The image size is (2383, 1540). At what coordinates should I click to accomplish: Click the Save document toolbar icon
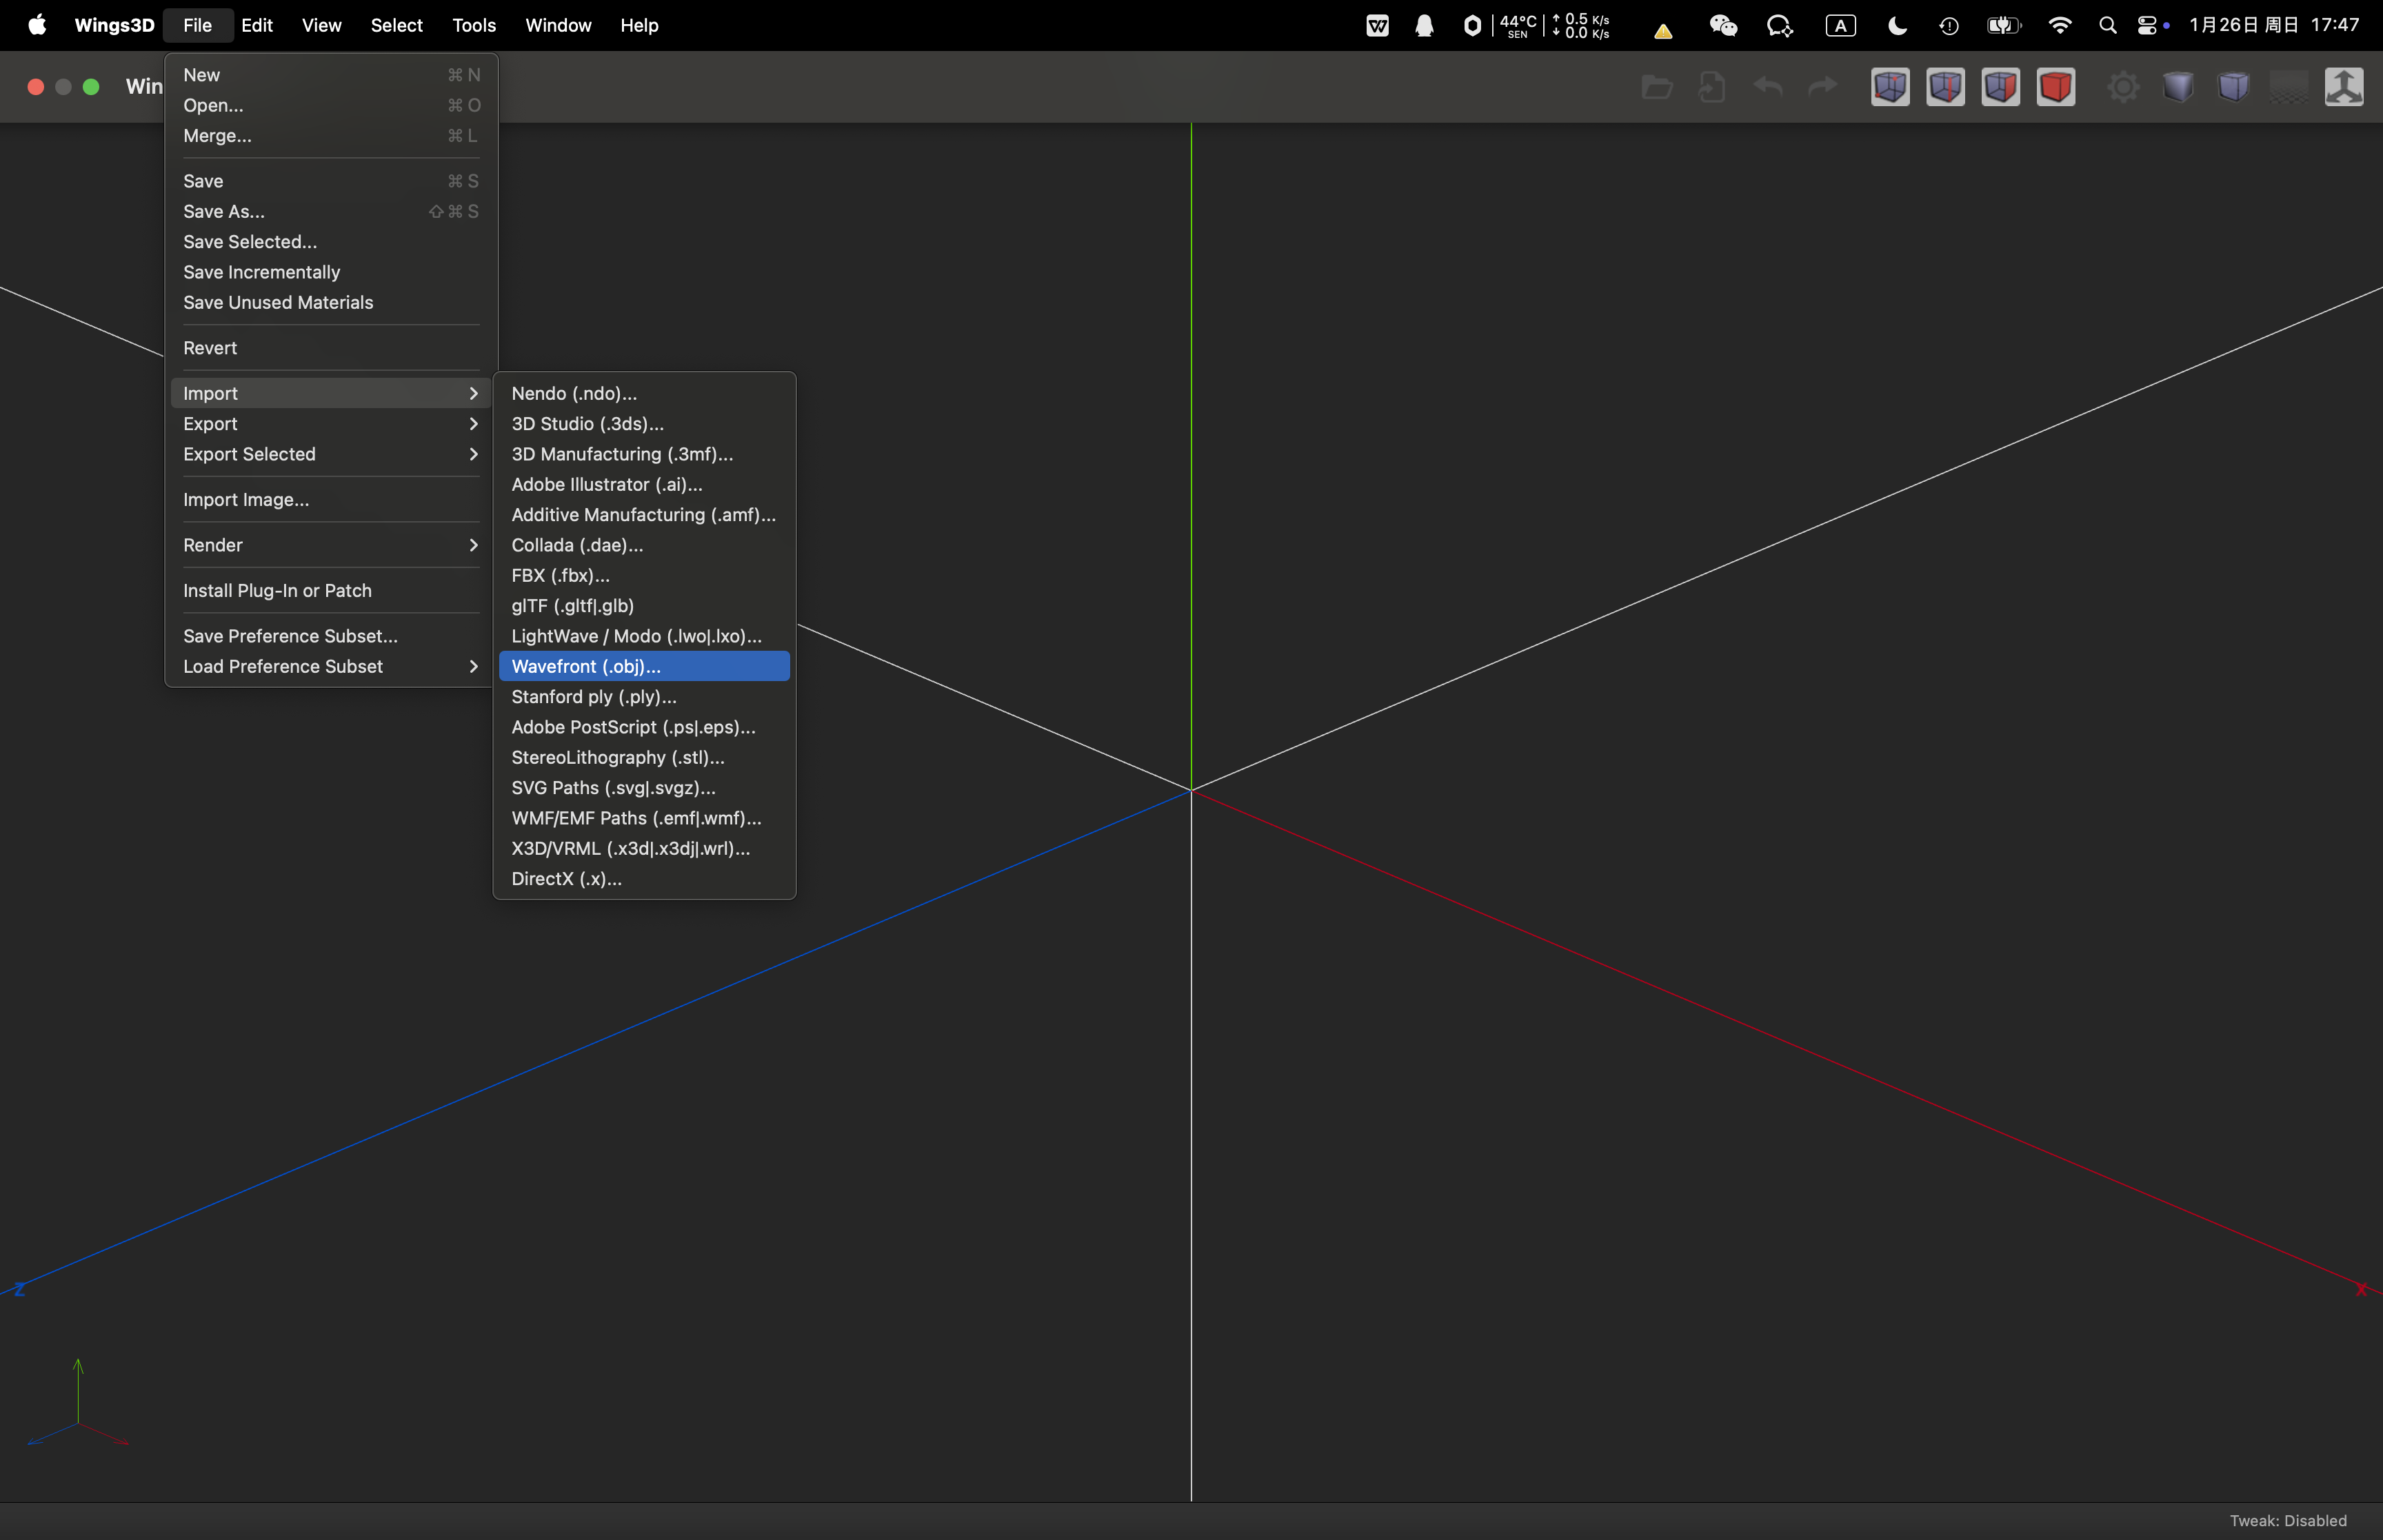tap(1712, 87)
